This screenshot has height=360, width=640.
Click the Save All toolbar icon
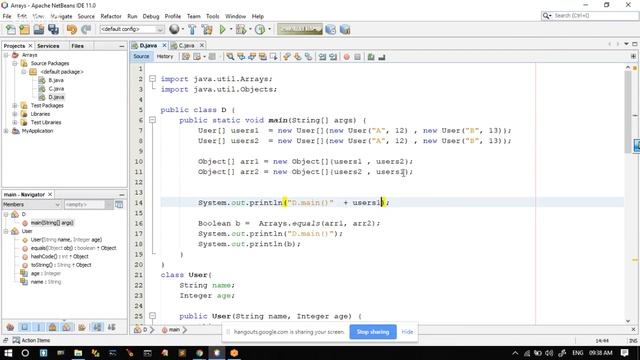click(x=53, y=29)
